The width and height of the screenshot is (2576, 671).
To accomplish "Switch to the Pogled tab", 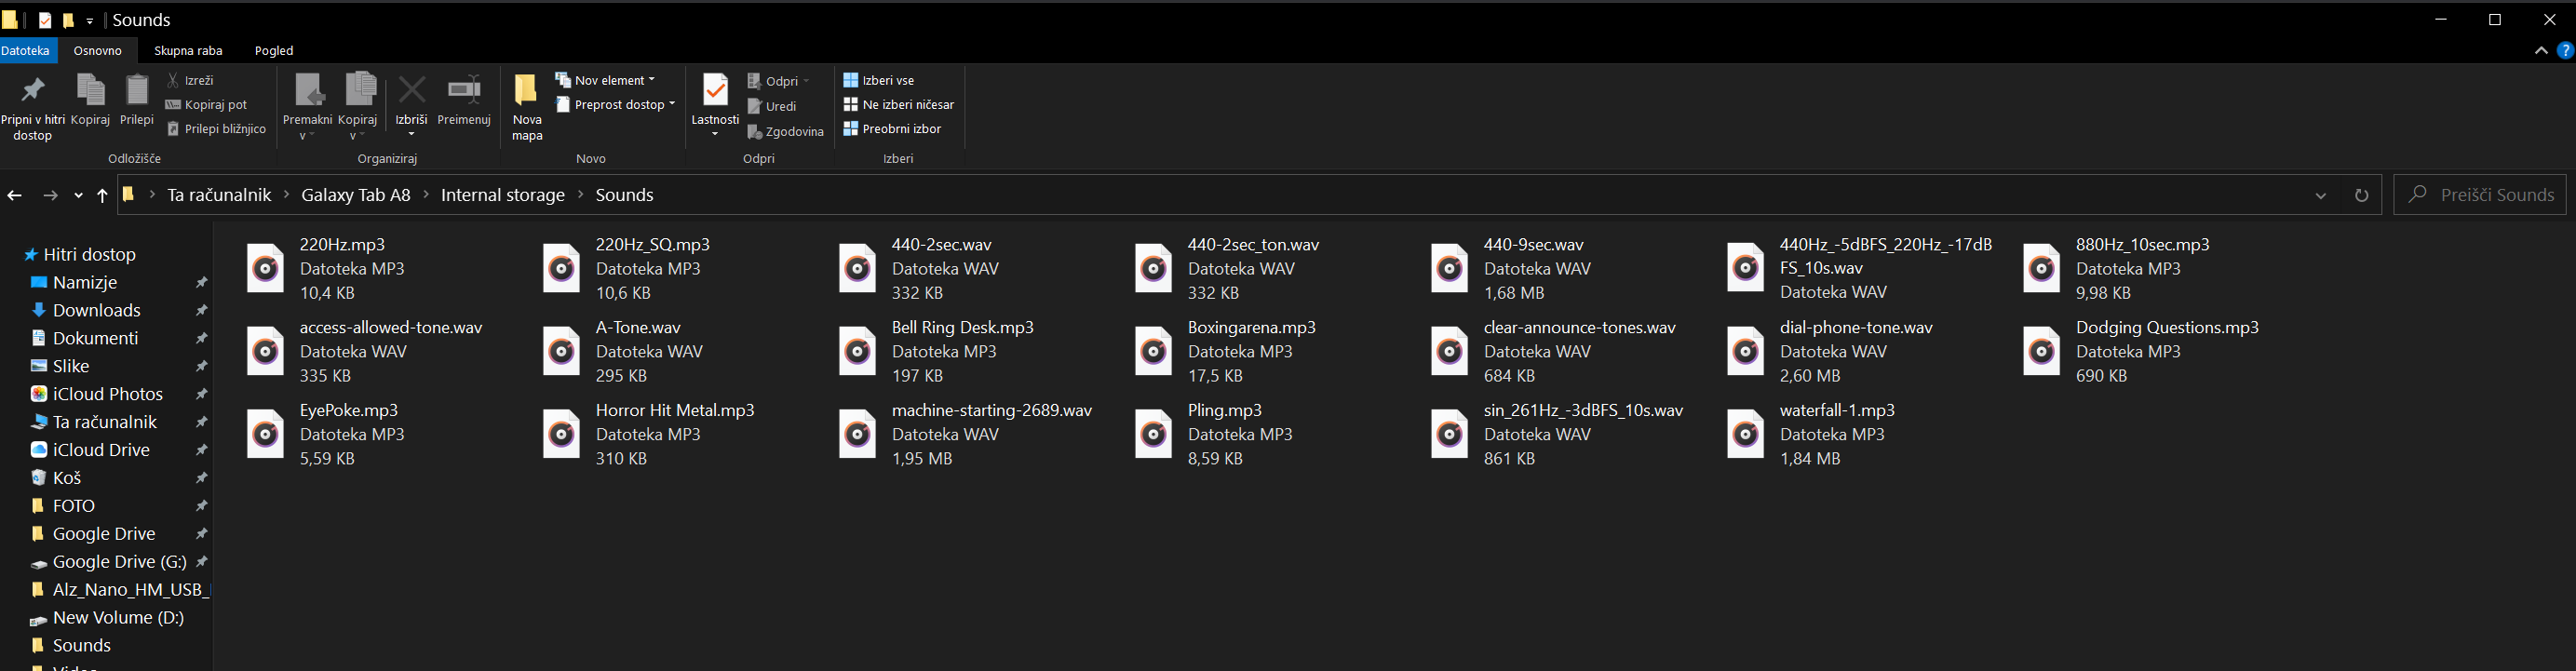I will [x=274, y=51].
